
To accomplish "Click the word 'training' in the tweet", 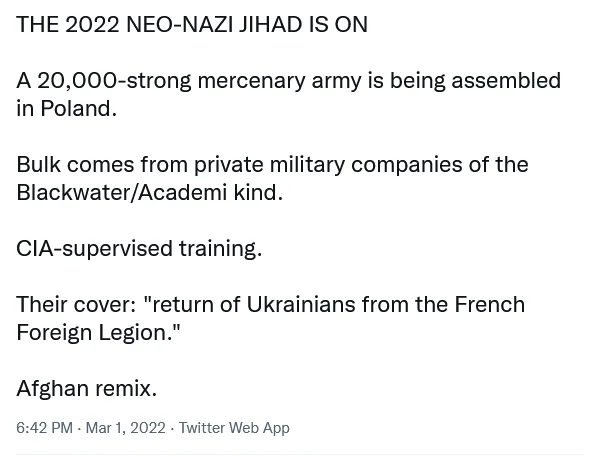I will 220,249.
